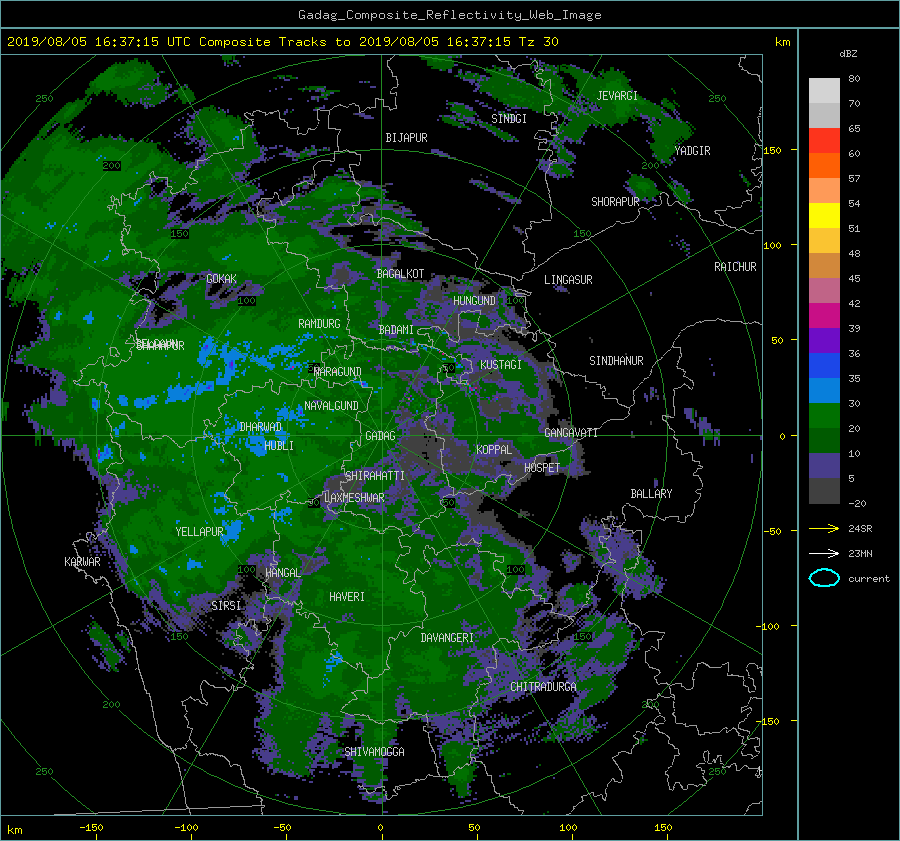Click the CHITRADURGA city label
Viewport: 900px width, 841px height.
544,687
